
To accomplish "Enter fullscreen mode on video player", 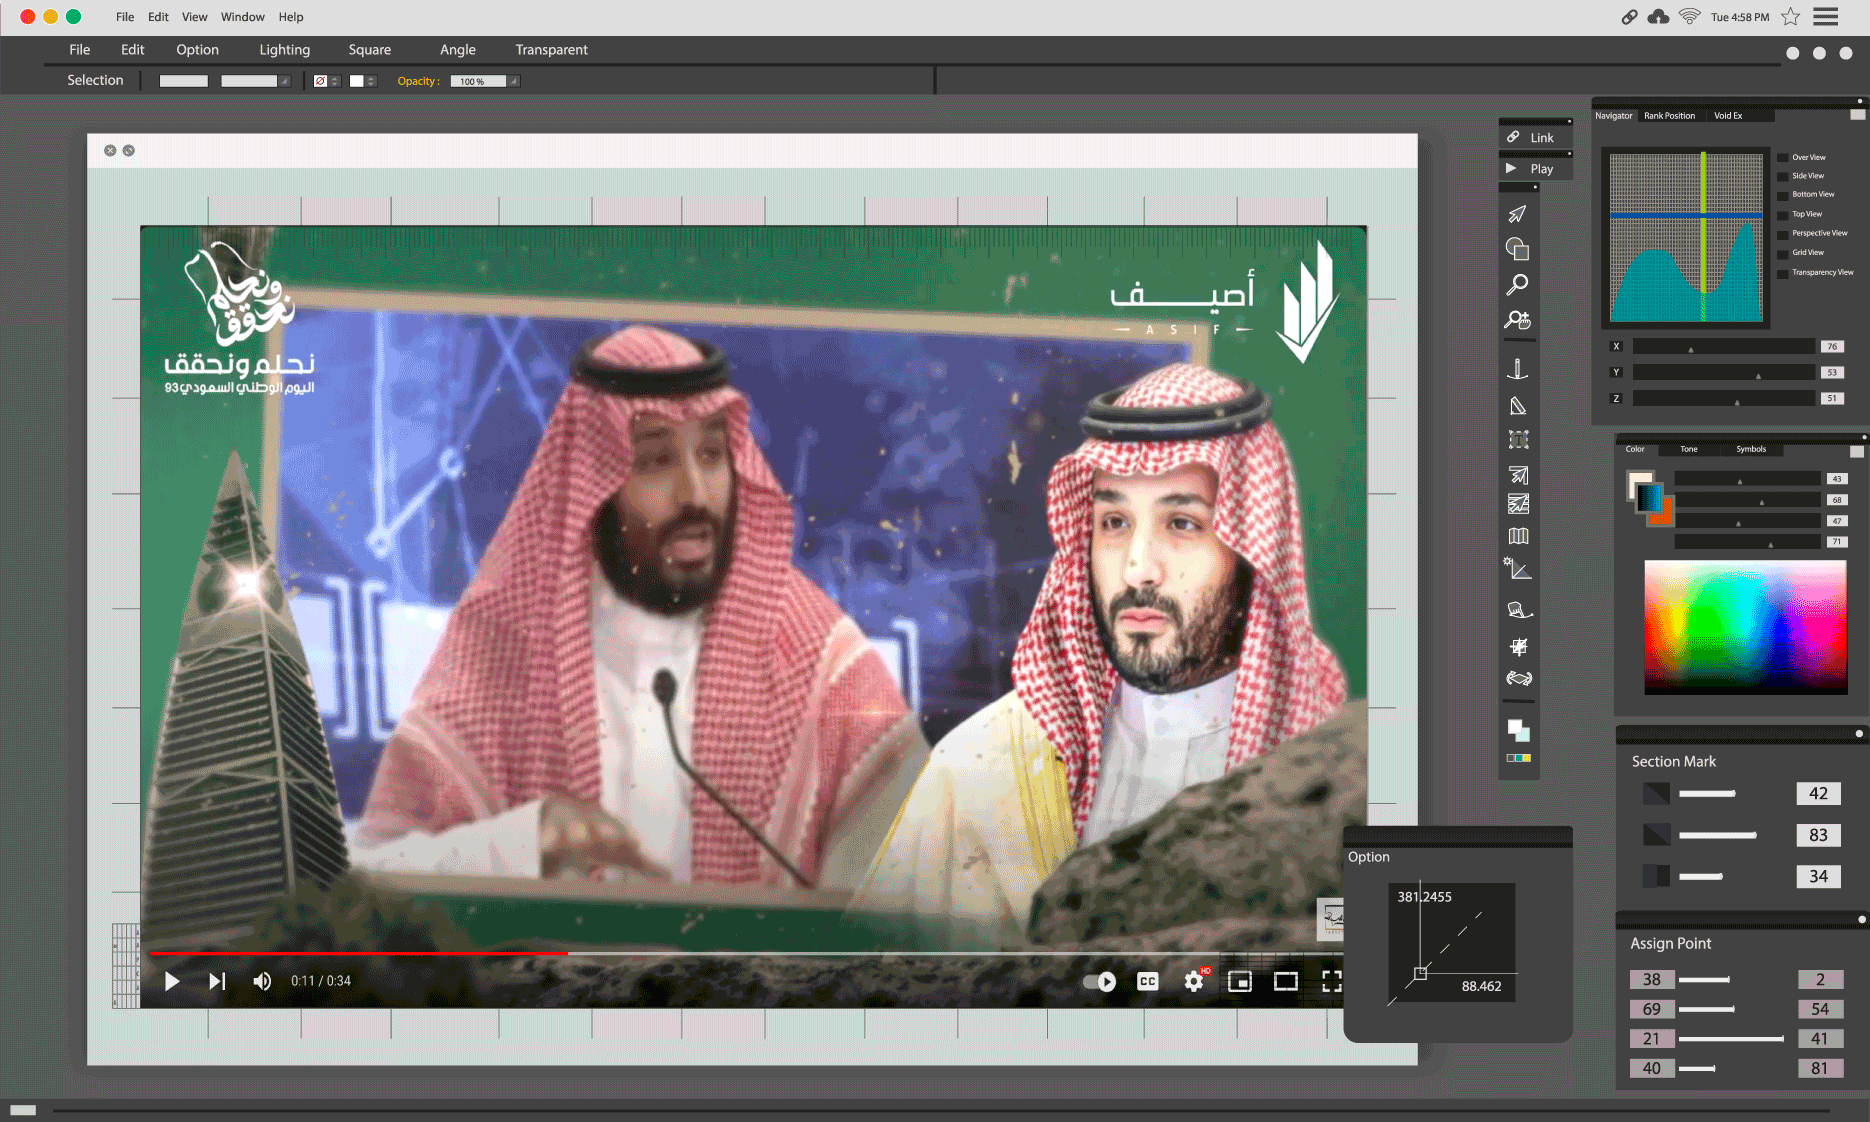I will point(1331,981).
